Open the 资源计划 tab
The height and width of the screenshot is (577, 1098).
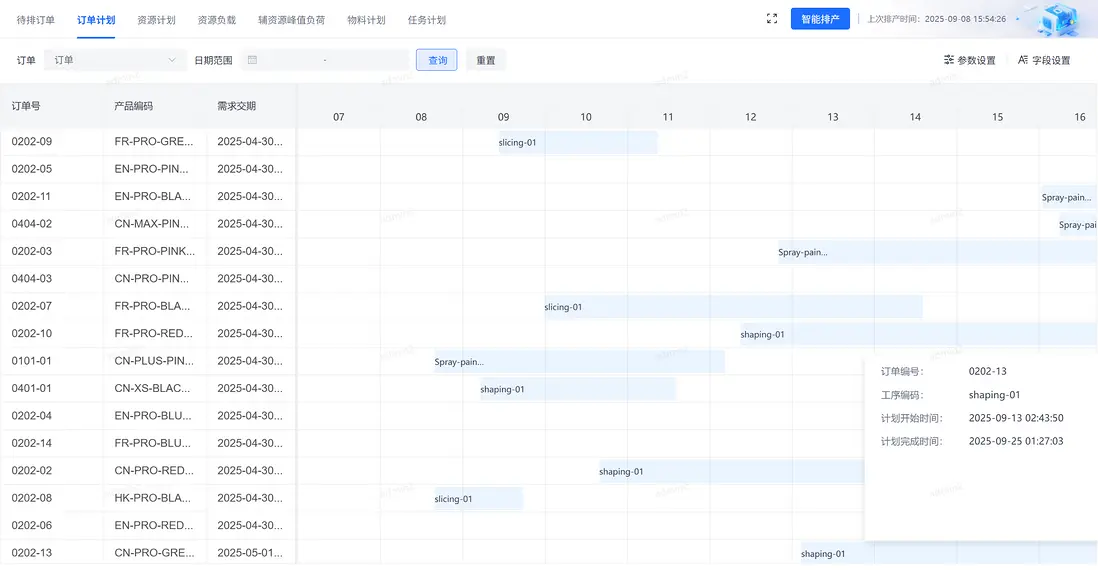[x=156, y=20]
